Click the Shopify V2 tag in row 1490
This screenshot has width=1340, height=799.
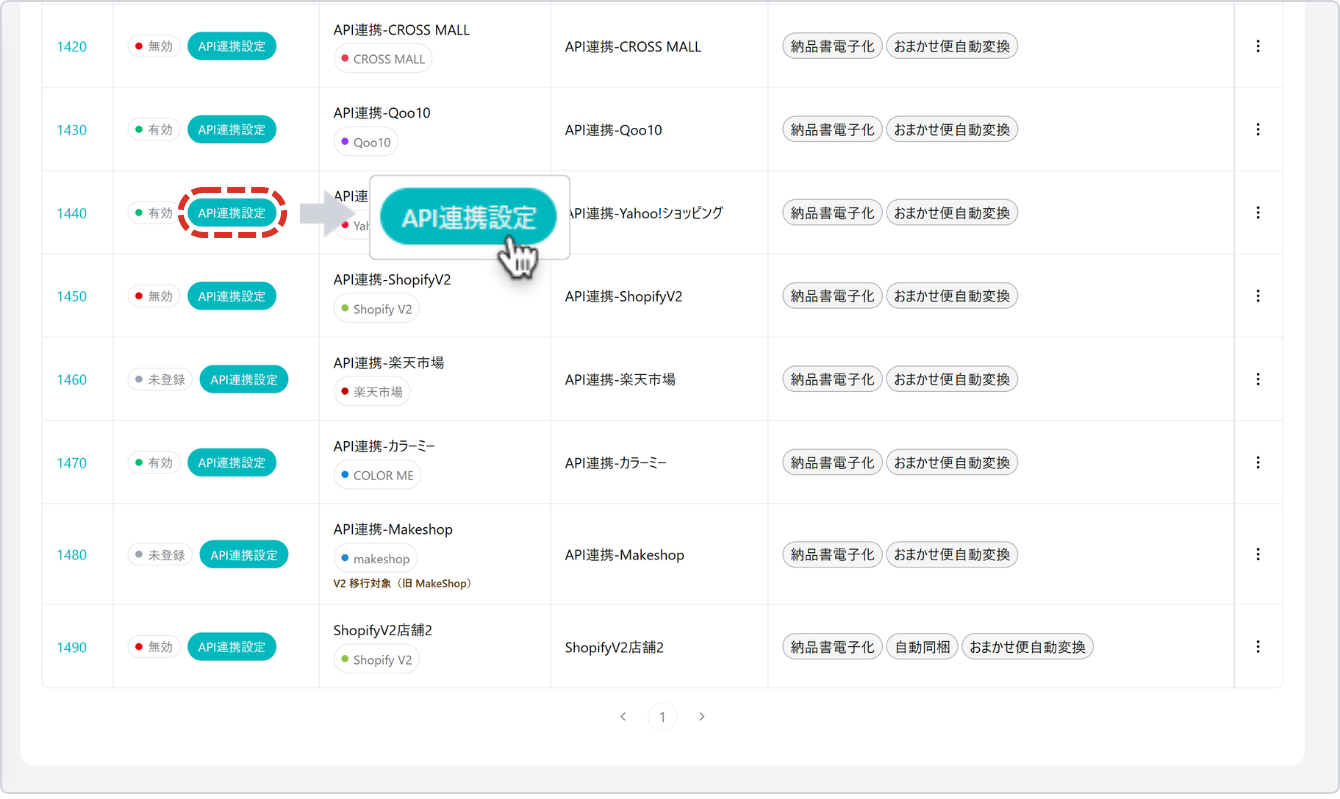point(377,660)
